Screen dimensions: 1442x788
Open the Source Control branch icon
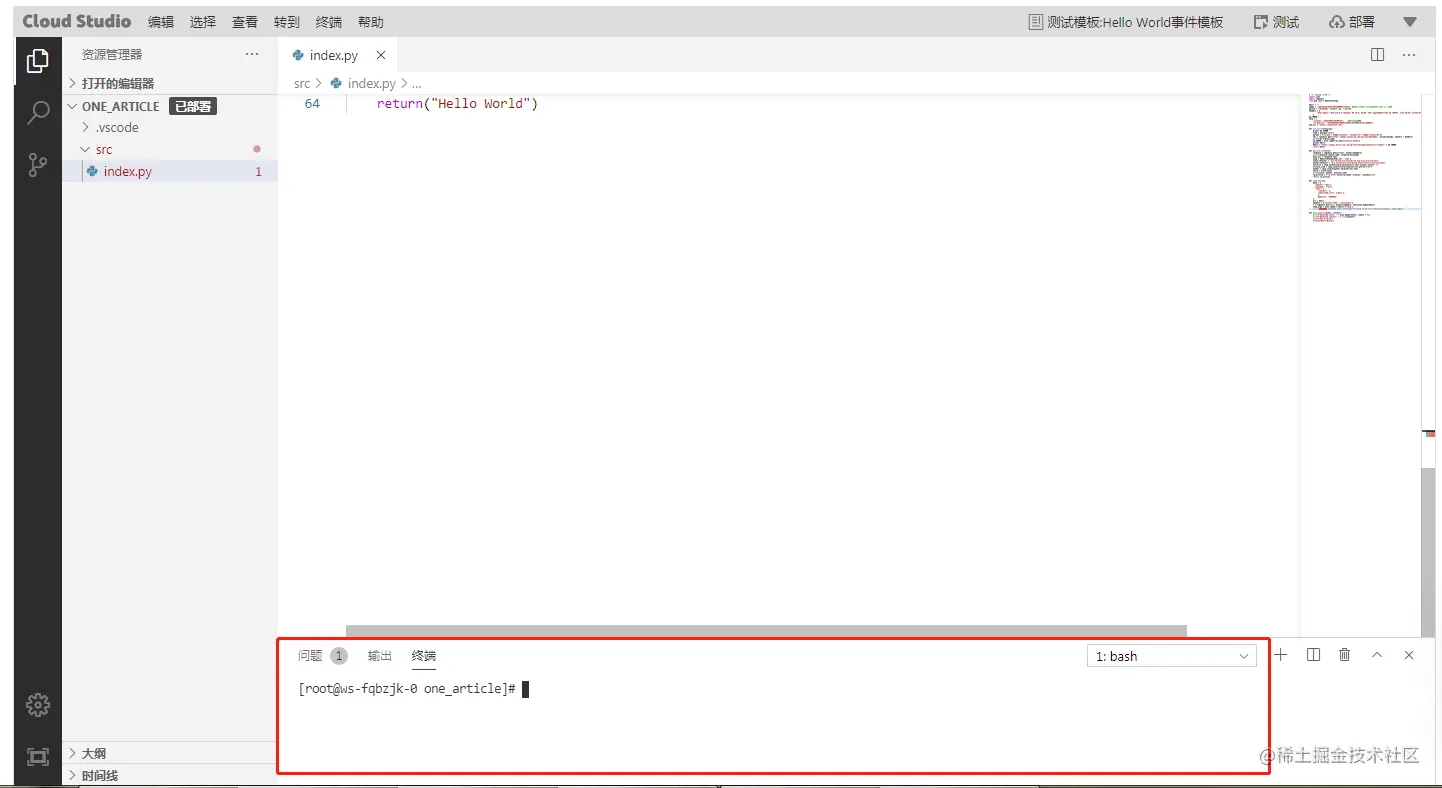tap(38, 165)
